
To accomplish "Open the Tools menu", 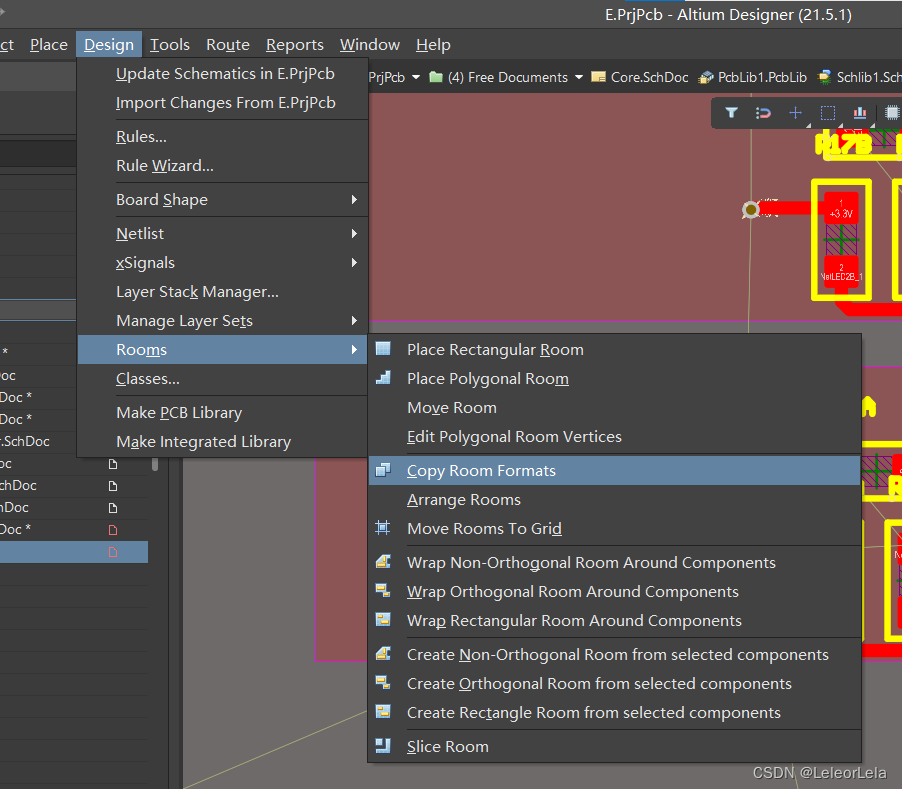I will click(x=170, y=45).
